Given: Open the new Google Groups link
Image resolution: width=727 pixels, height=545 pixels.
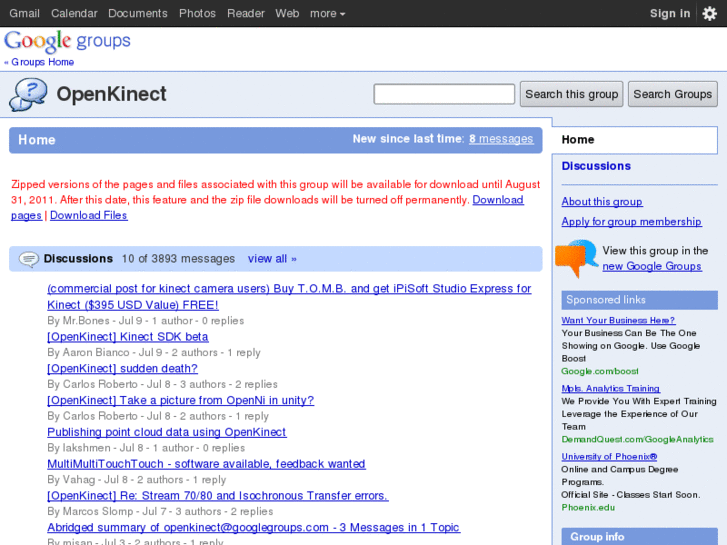Looking at the screenshot, I should pos(652,266).
